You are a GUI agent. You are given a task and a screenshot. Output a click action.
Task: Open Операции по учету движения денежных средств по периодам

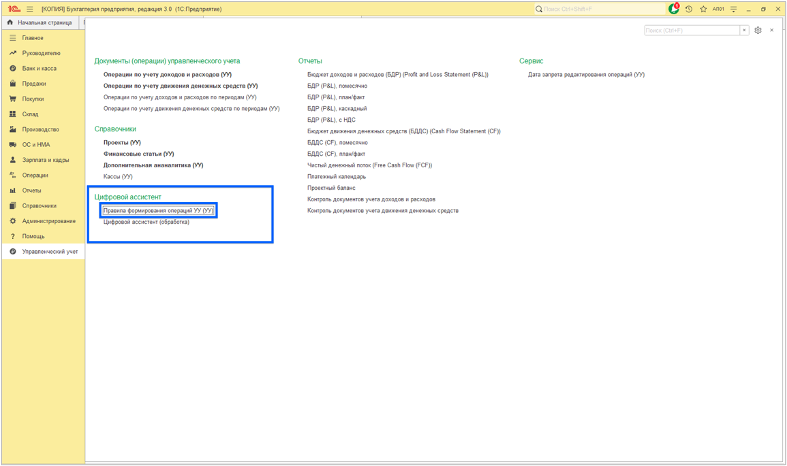point(191,108)
